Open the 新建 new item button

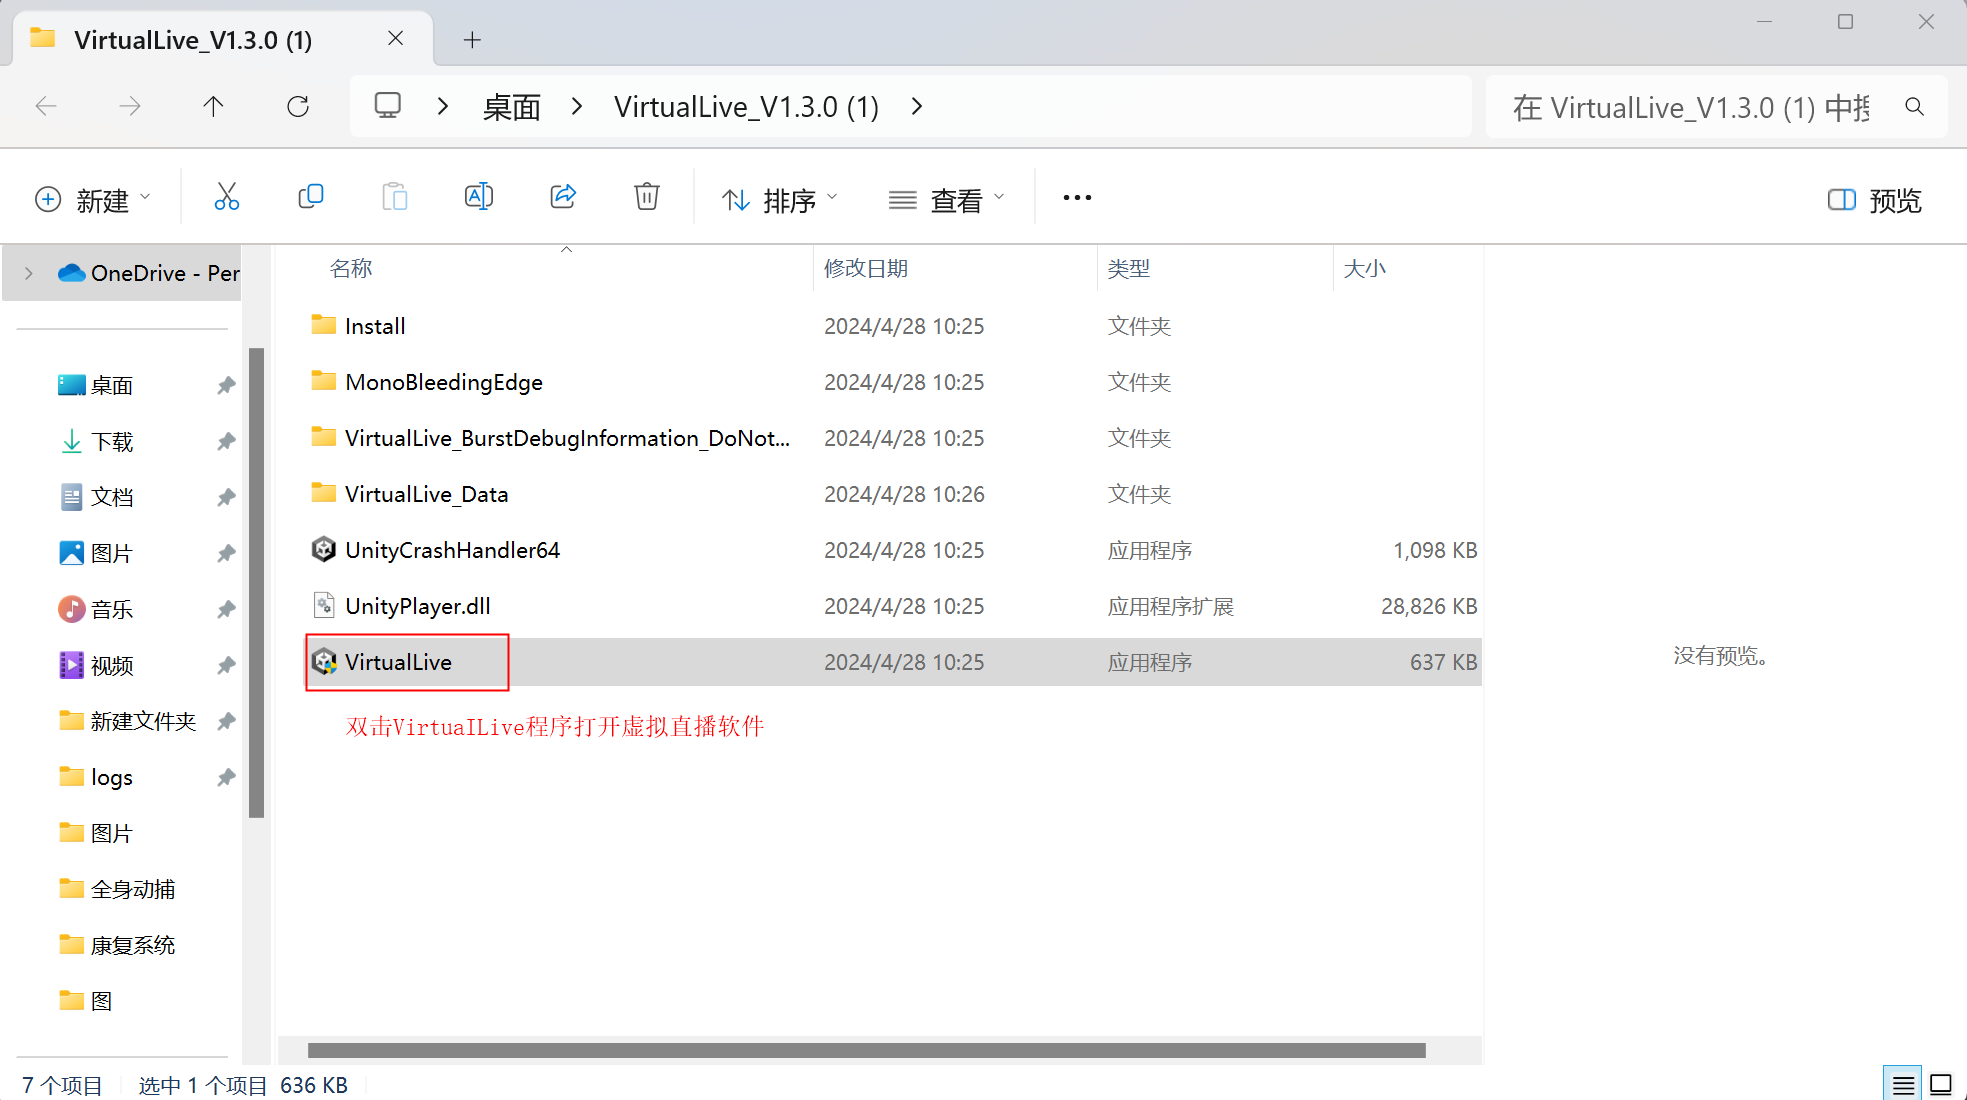coord(92,200)
